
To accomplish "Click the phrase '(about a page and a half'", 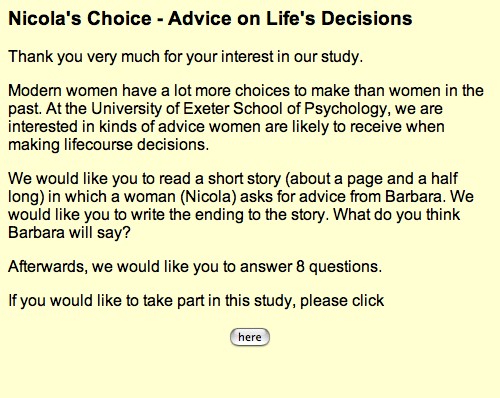I will pos(372,179).
